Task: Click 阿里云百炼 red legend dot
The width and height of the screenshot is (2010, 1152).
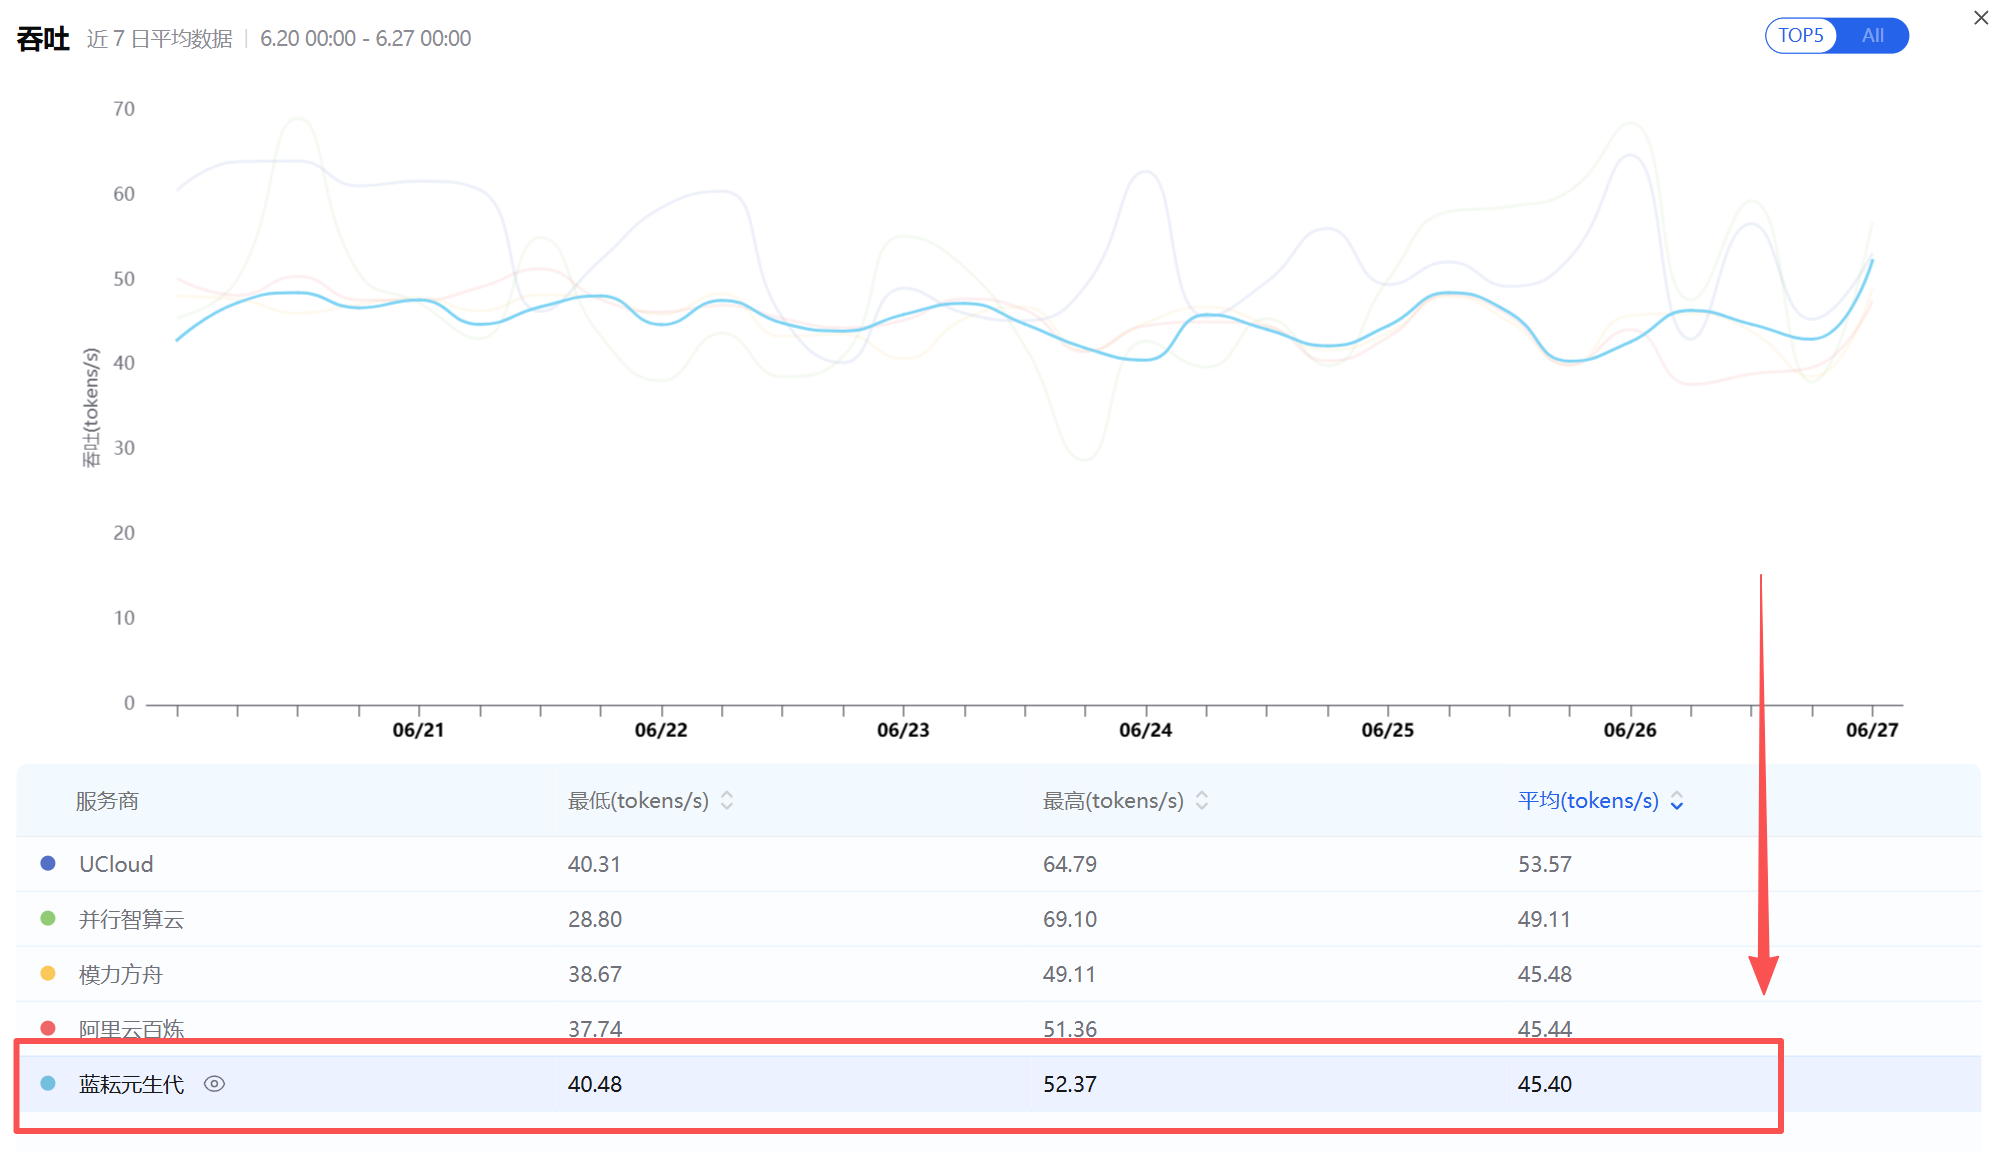Action: tap(48, 1028)
